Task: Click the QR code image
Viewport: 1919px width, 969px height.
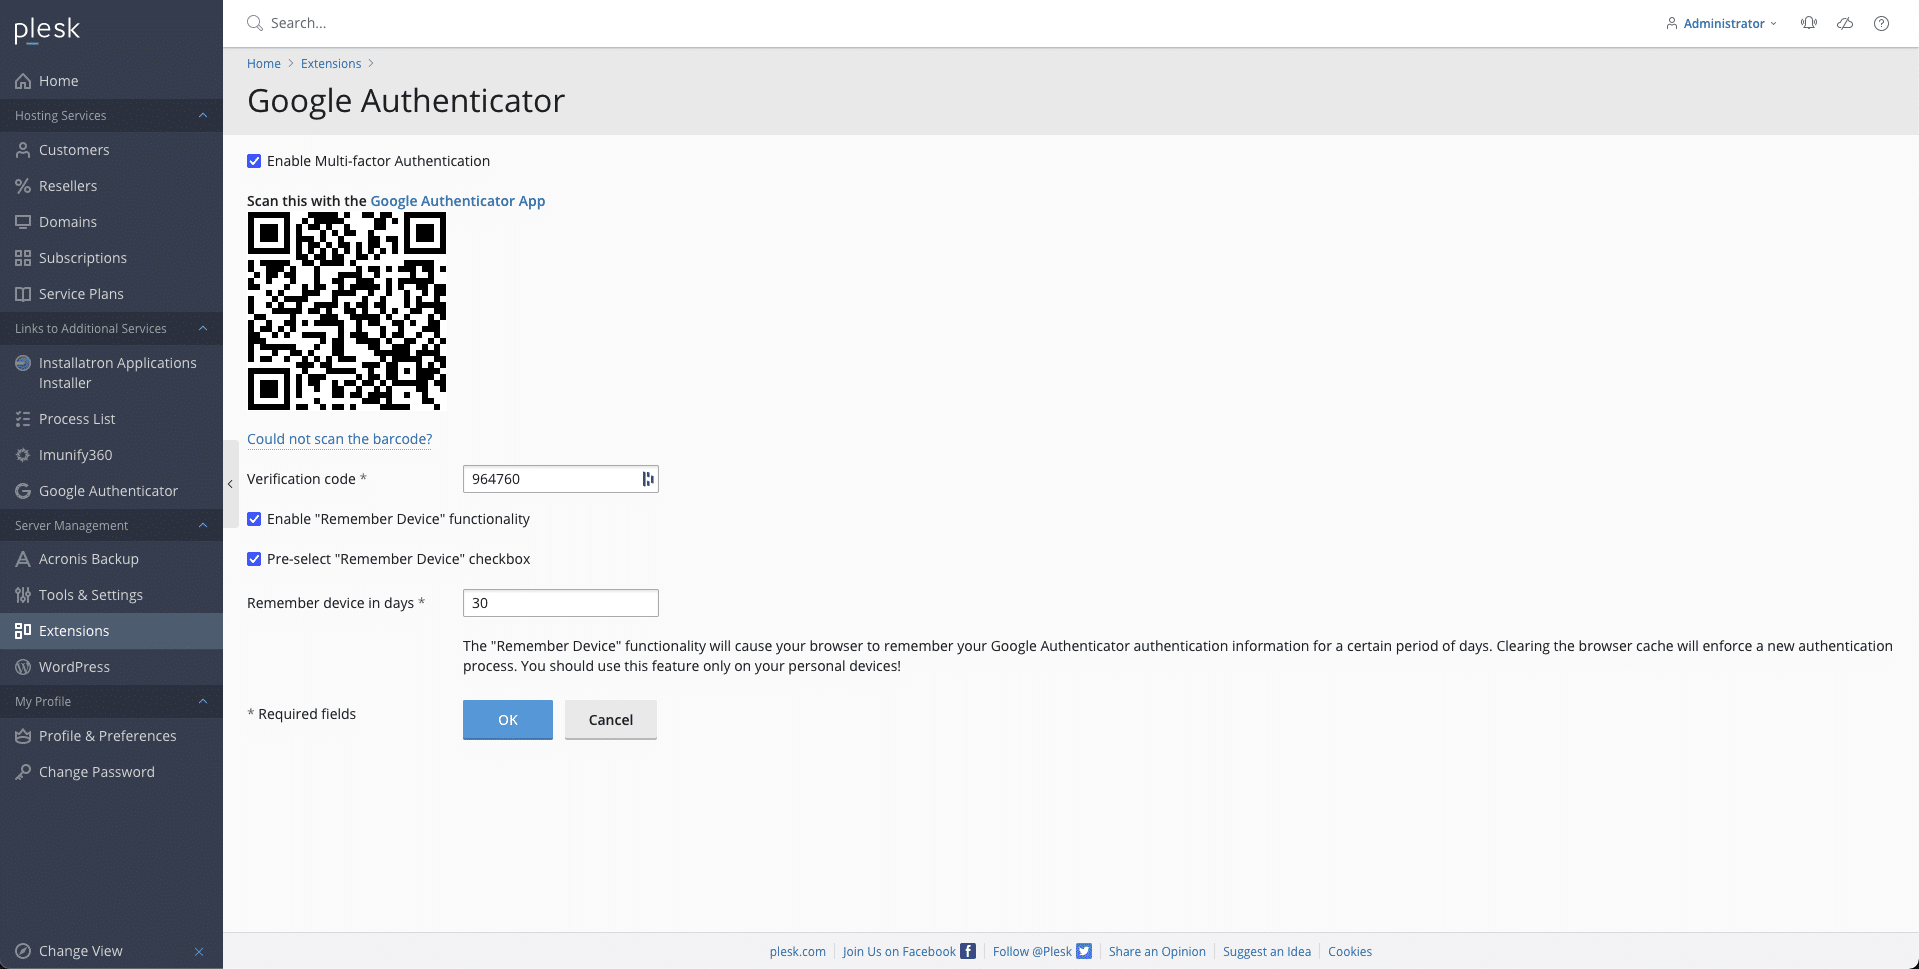Action: 347,311
